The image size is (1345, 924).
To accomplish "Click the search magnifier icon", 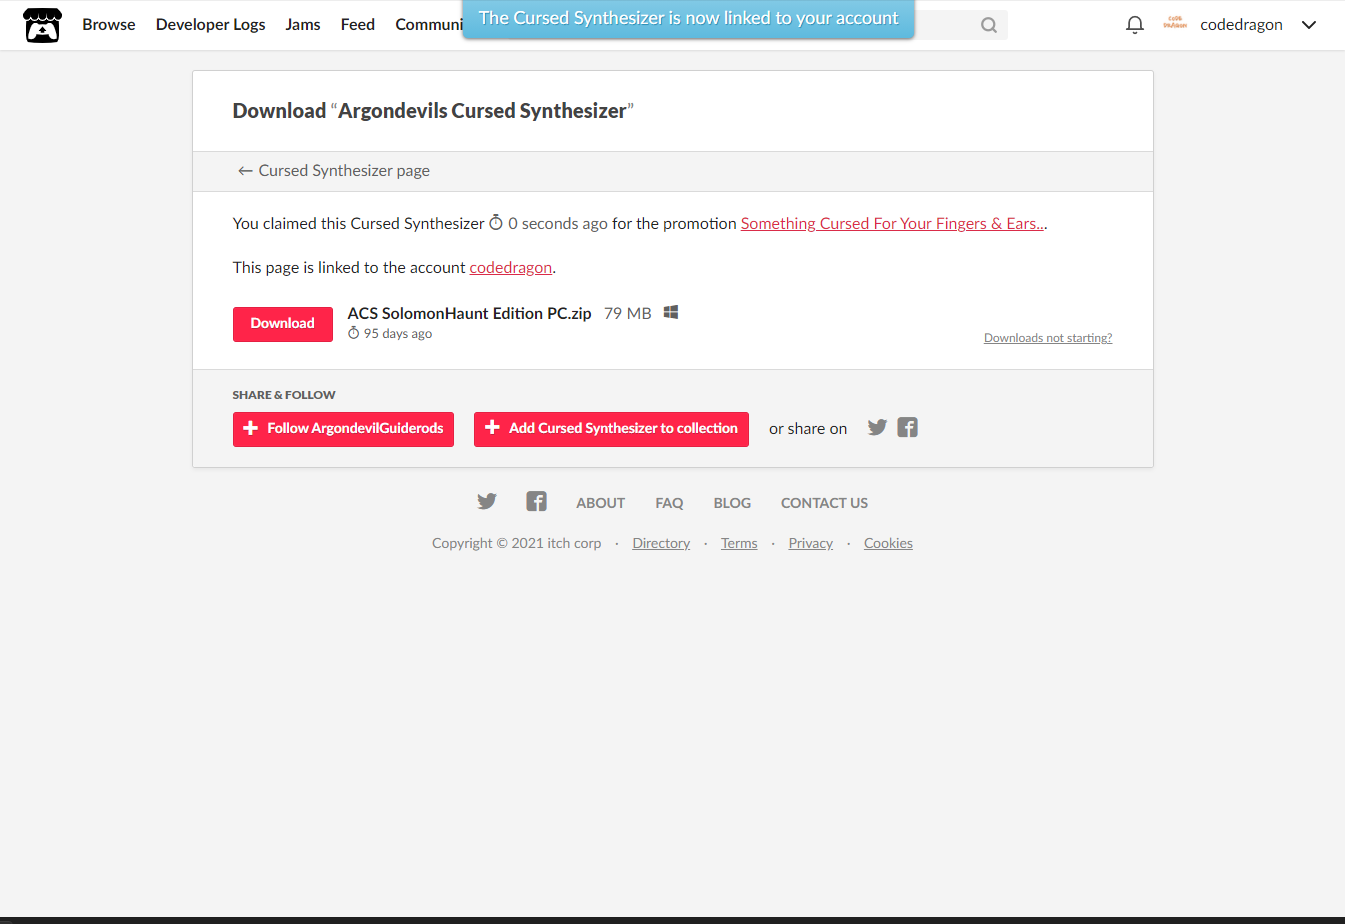I will tap(989, 25).
